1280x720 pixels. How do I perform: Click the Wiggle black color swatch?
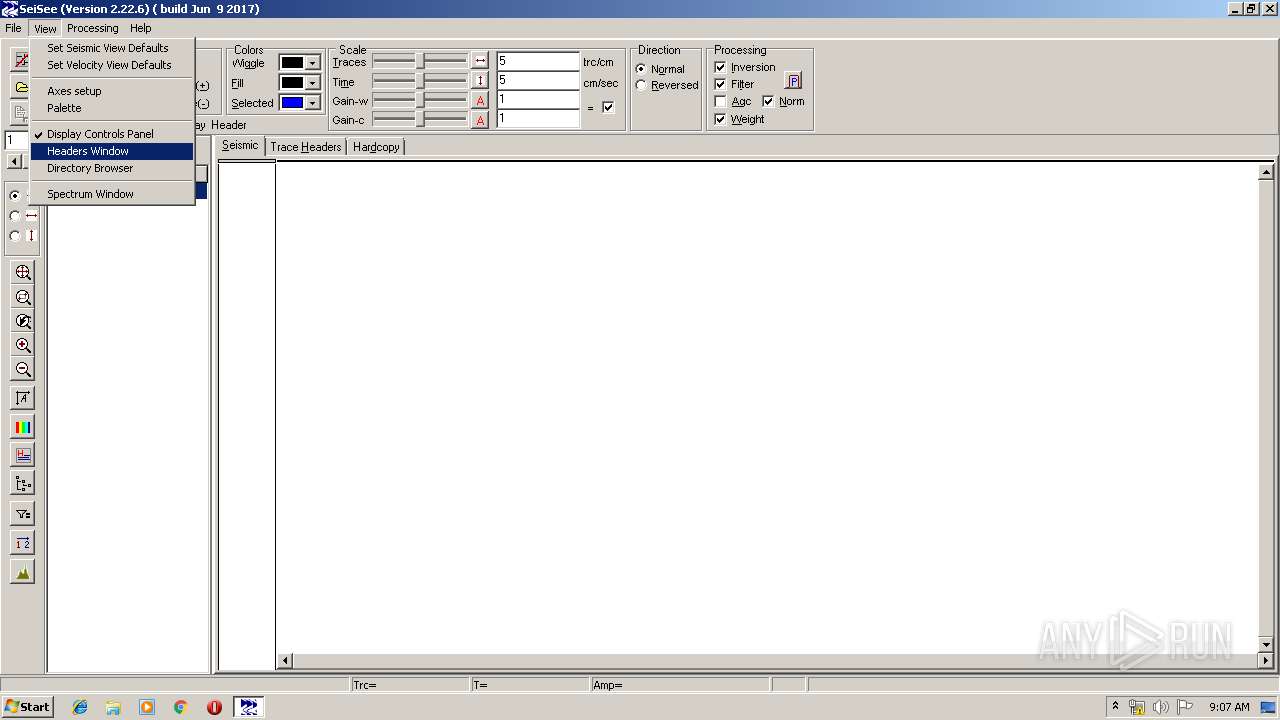click(x=292, y=63)
